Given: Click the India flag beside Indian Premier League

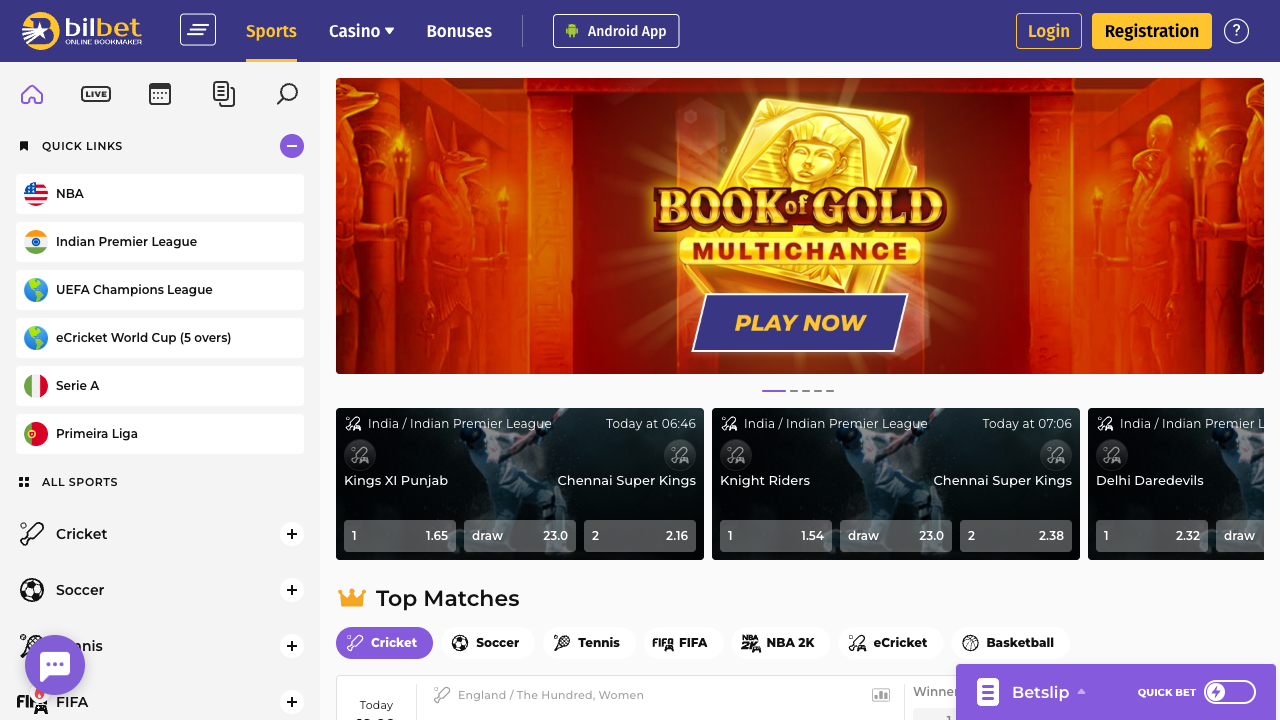Looking at the screenshot, I should (x=36, y=242).
